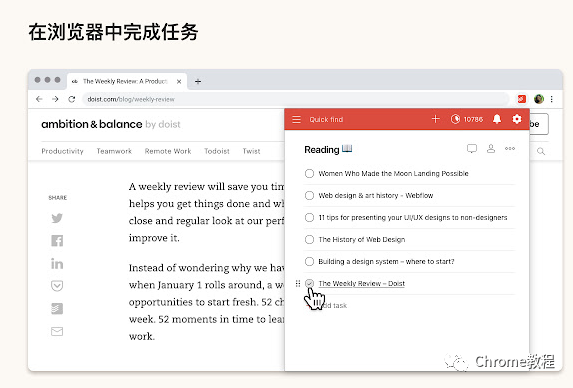This screenshot has width=573, height=388.
Task: Click the Todoist extension icon in the toolbar
Action: click(x=521, y=99)
